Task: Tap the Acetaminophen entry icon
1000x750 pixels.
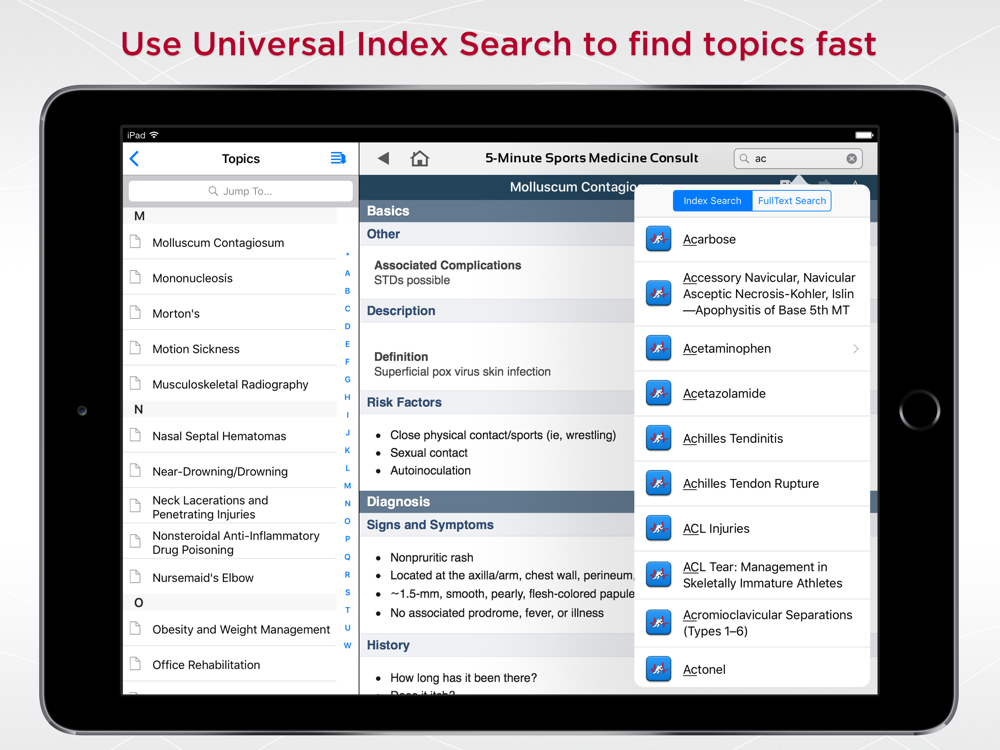Action: pyautogui.click(x=659, y=348)
